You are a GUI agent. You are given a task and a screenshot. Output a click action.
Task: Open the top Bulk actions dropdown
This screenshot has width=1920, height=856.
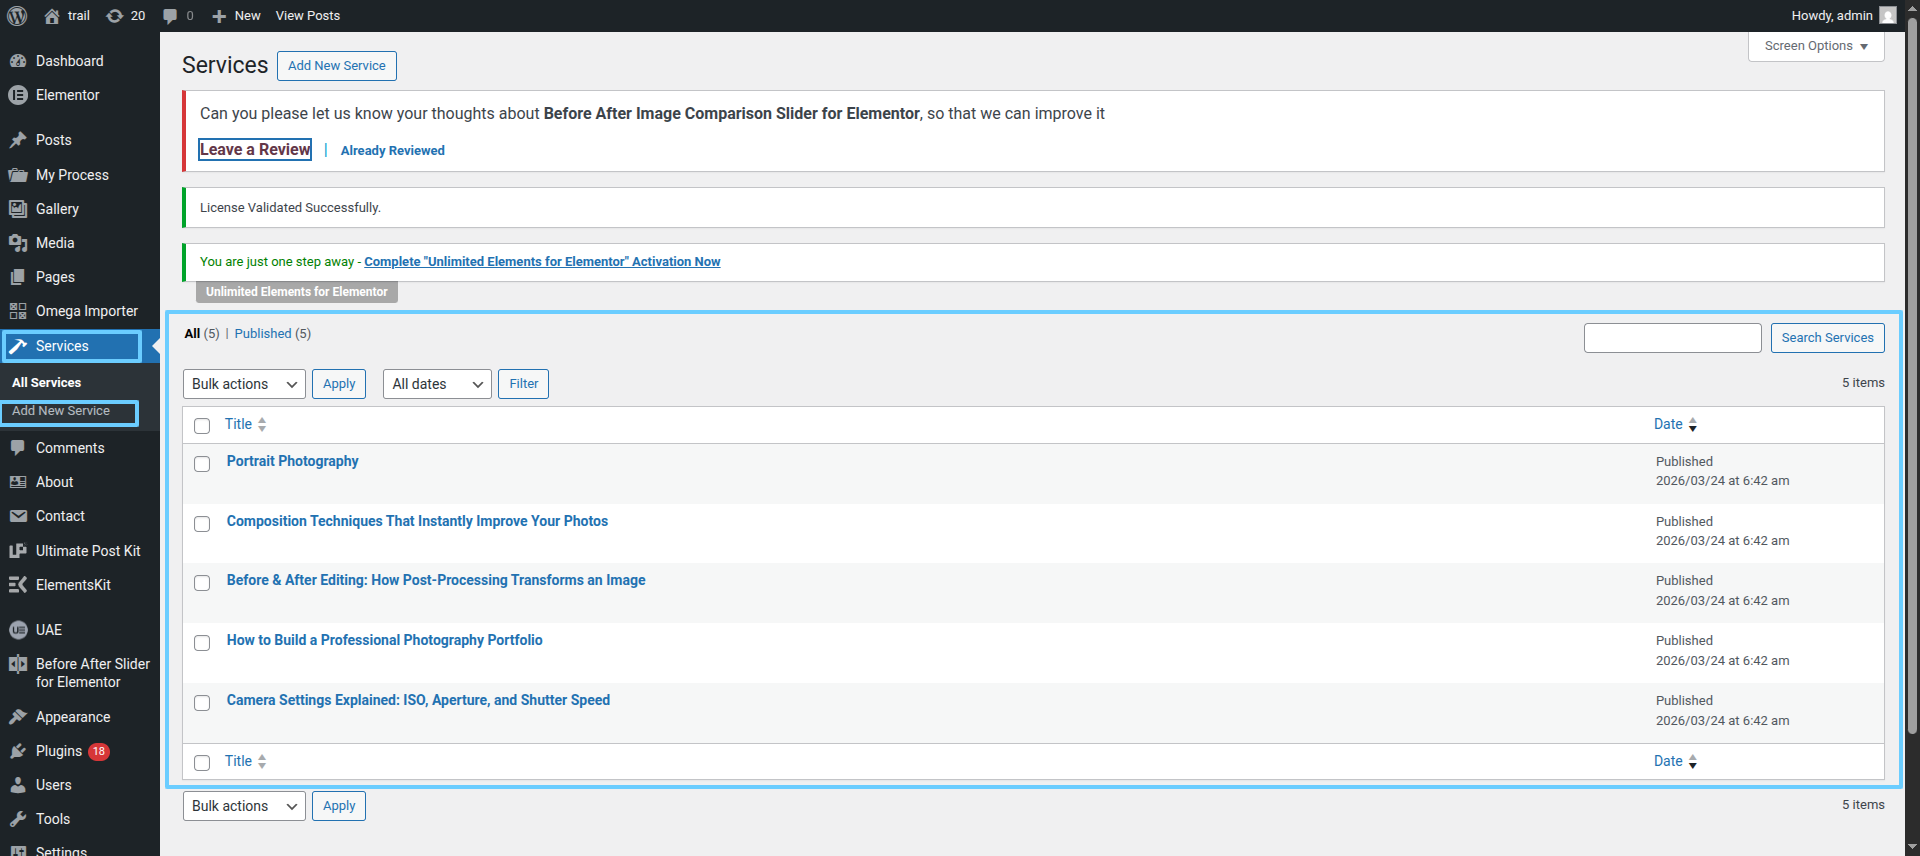244,384
